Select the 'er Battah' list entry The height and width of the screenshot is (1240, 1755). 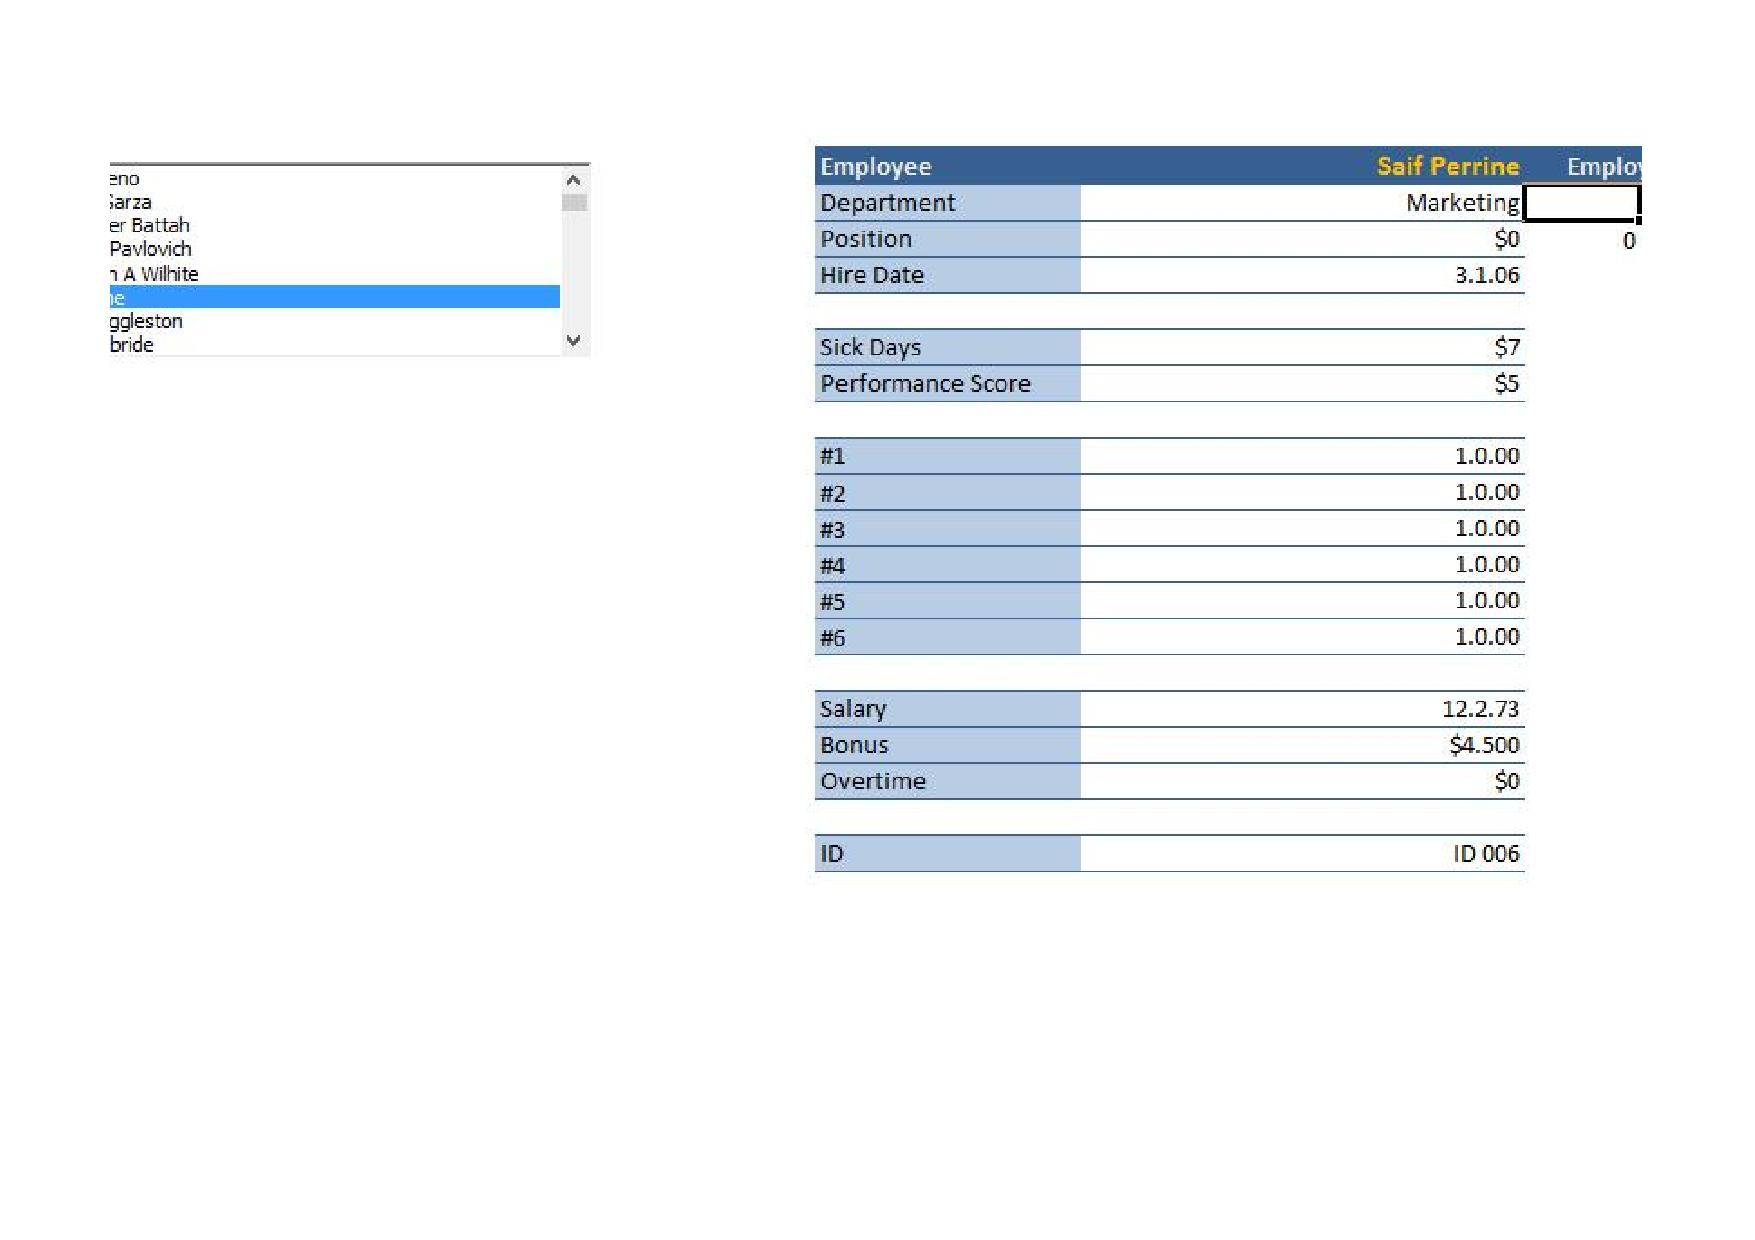[x=150, y=225]
